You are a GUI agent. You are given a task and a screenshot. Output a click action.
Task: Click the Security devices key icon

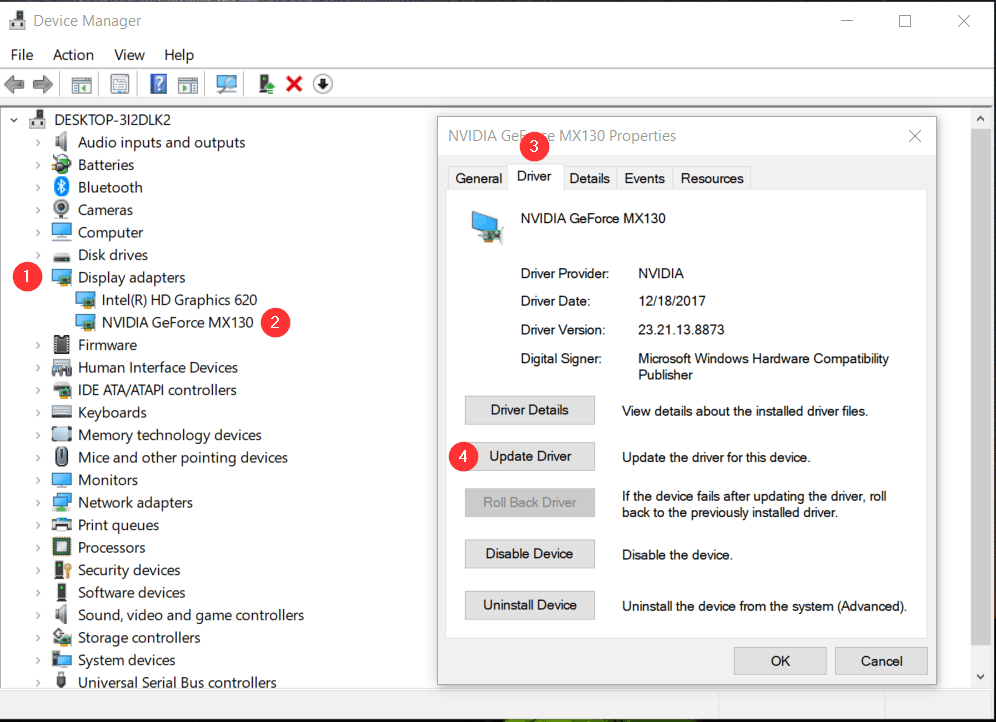[62, 569]
